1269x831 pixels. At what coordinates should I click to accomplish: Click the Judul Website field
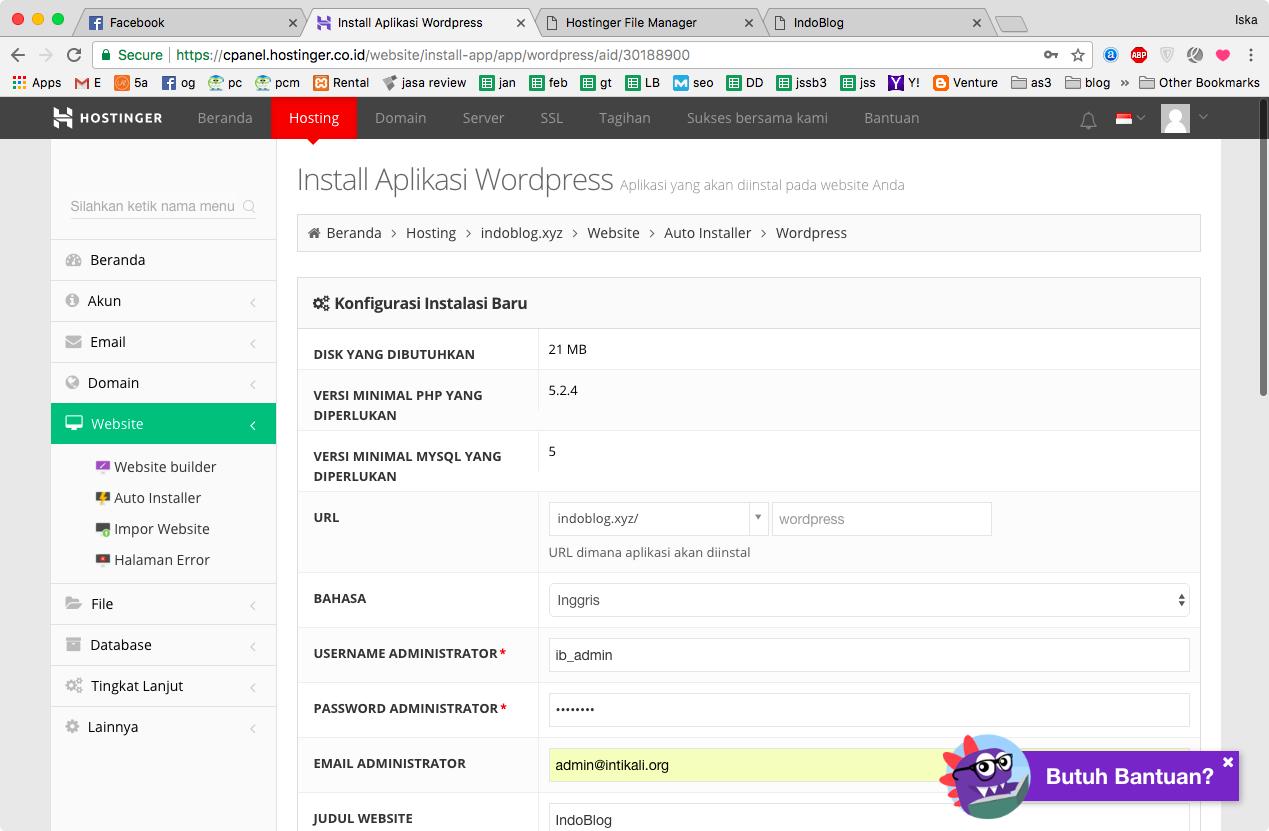869,818
